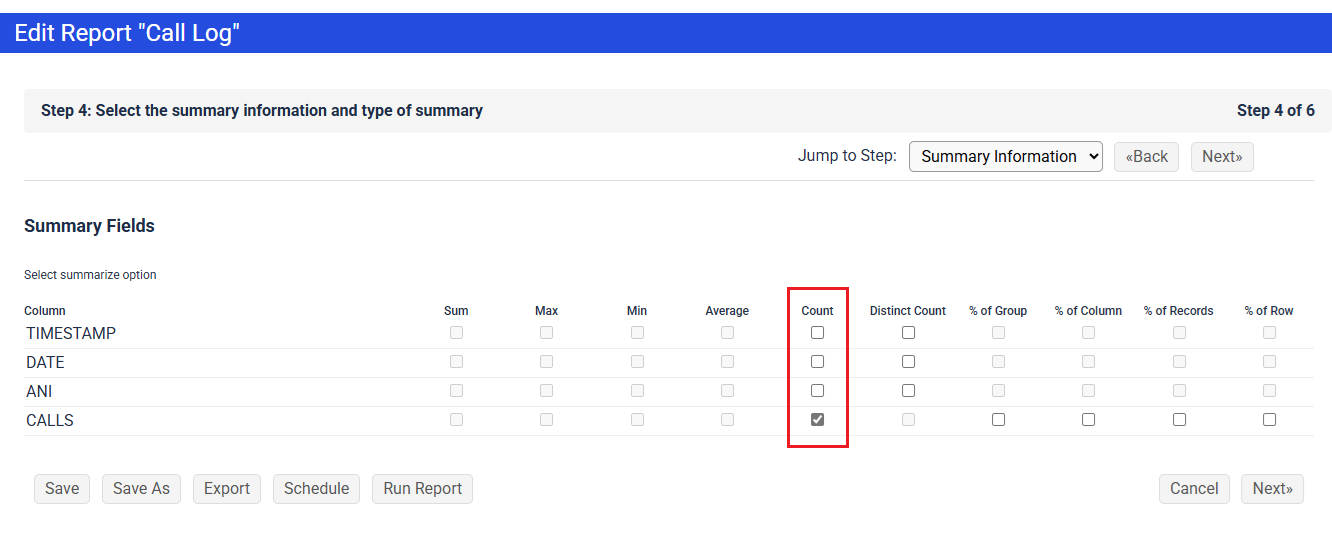Click the % of Group header
1332x538 pixels.
998,311
